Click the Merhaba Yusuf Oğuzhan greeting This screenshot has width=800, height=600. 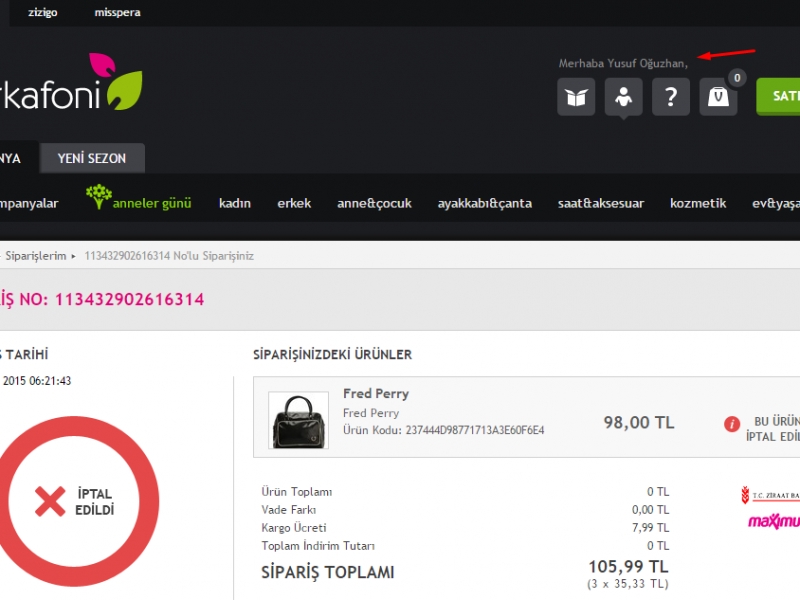point(623,64)
